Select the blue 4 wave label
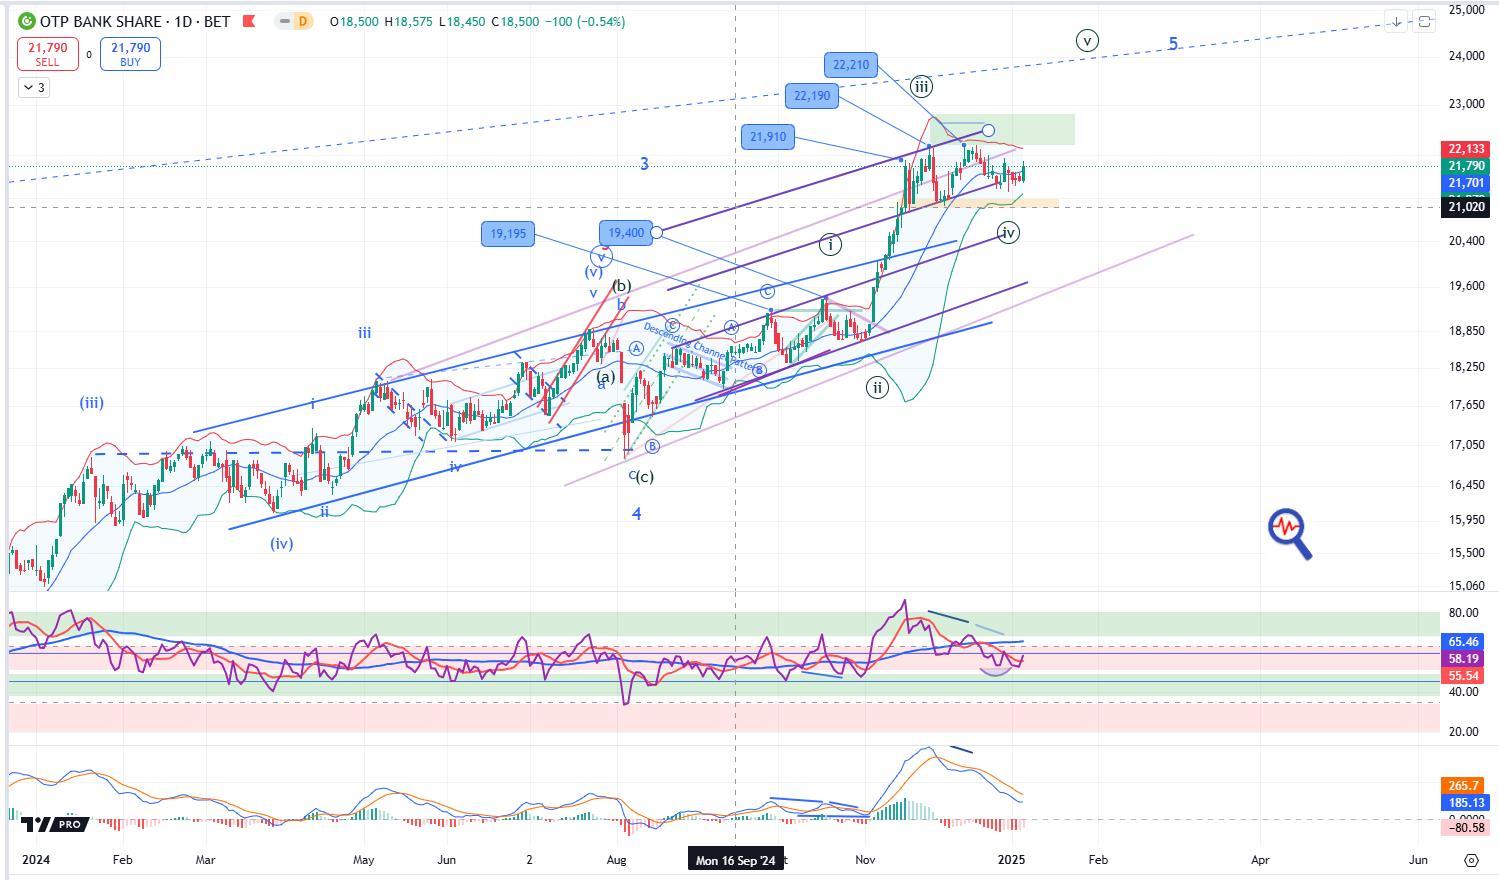The image size is (1499, 880). pyautogui.click(x=637, y=514)
